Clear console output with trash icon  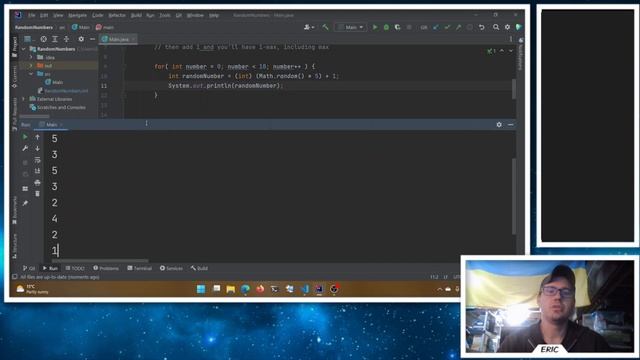(x=37, y=194)
